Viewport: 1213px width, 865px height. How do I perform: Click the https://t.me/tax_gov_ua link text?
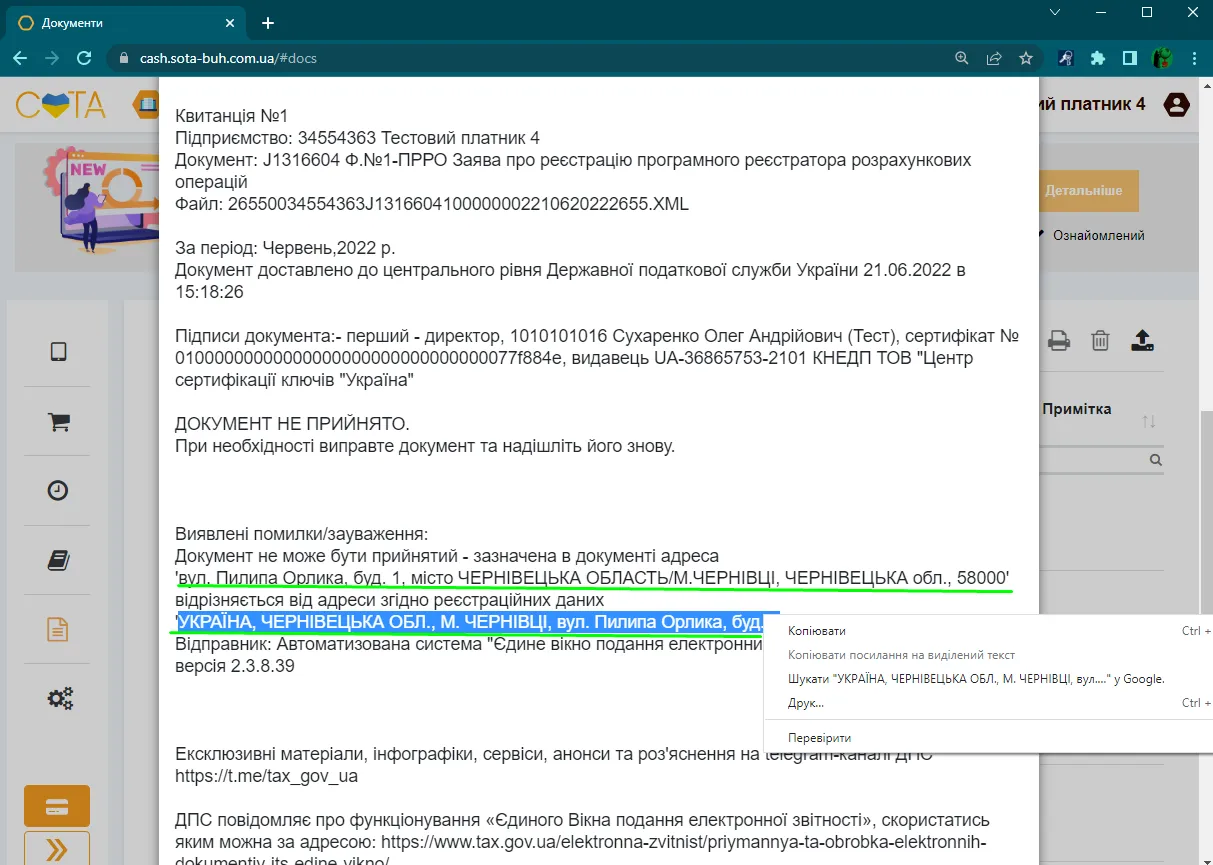coord(266,776)
